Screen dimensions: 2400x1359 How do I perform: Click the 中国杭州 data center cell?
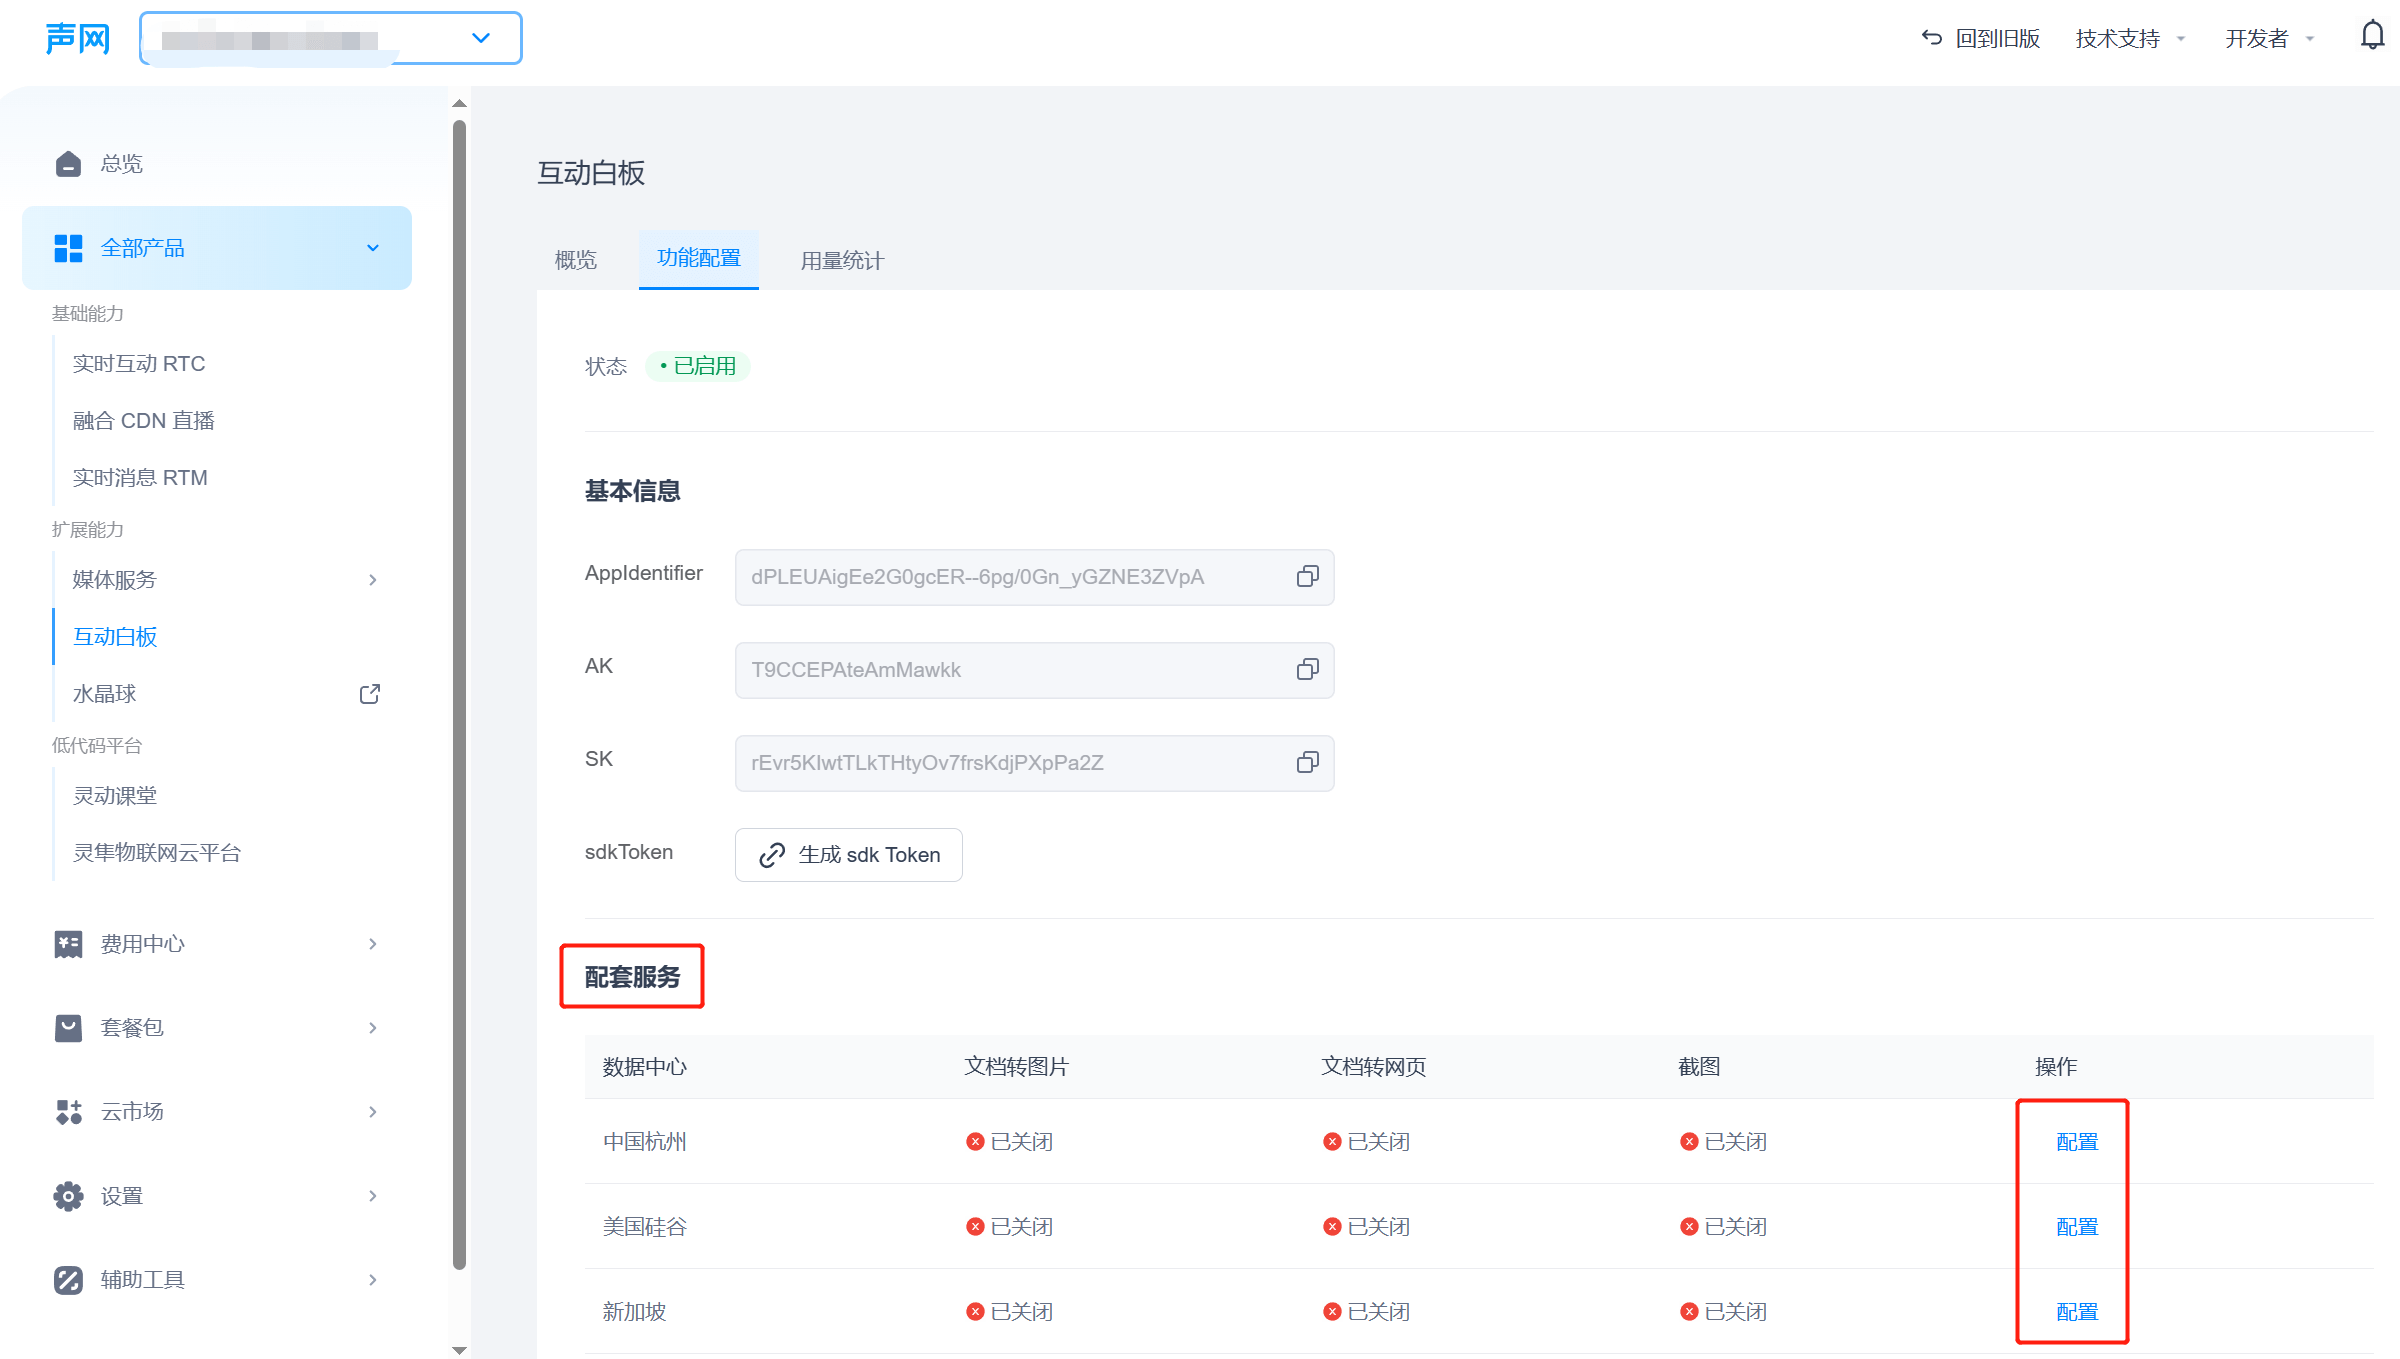645,1142
